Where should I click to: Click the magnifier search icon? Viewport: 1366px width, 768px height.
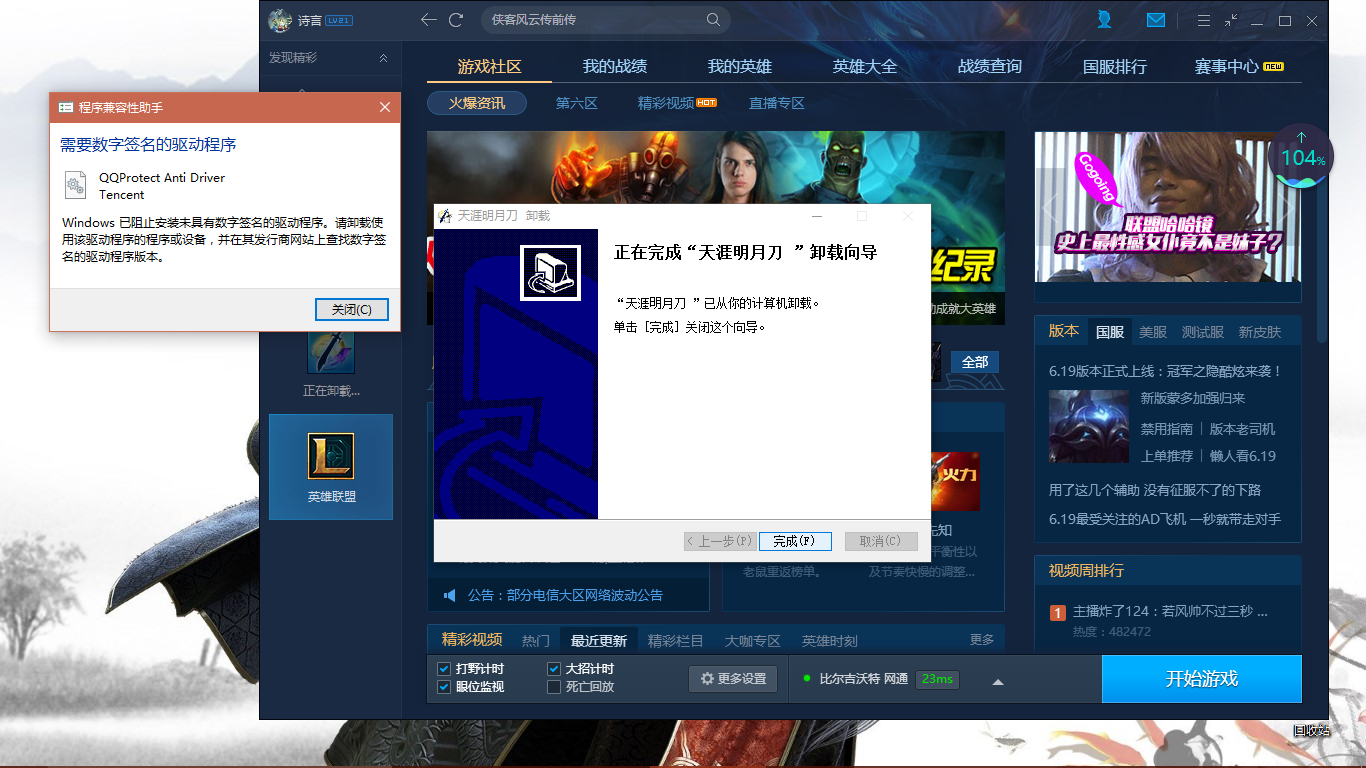tap(713, 20)
